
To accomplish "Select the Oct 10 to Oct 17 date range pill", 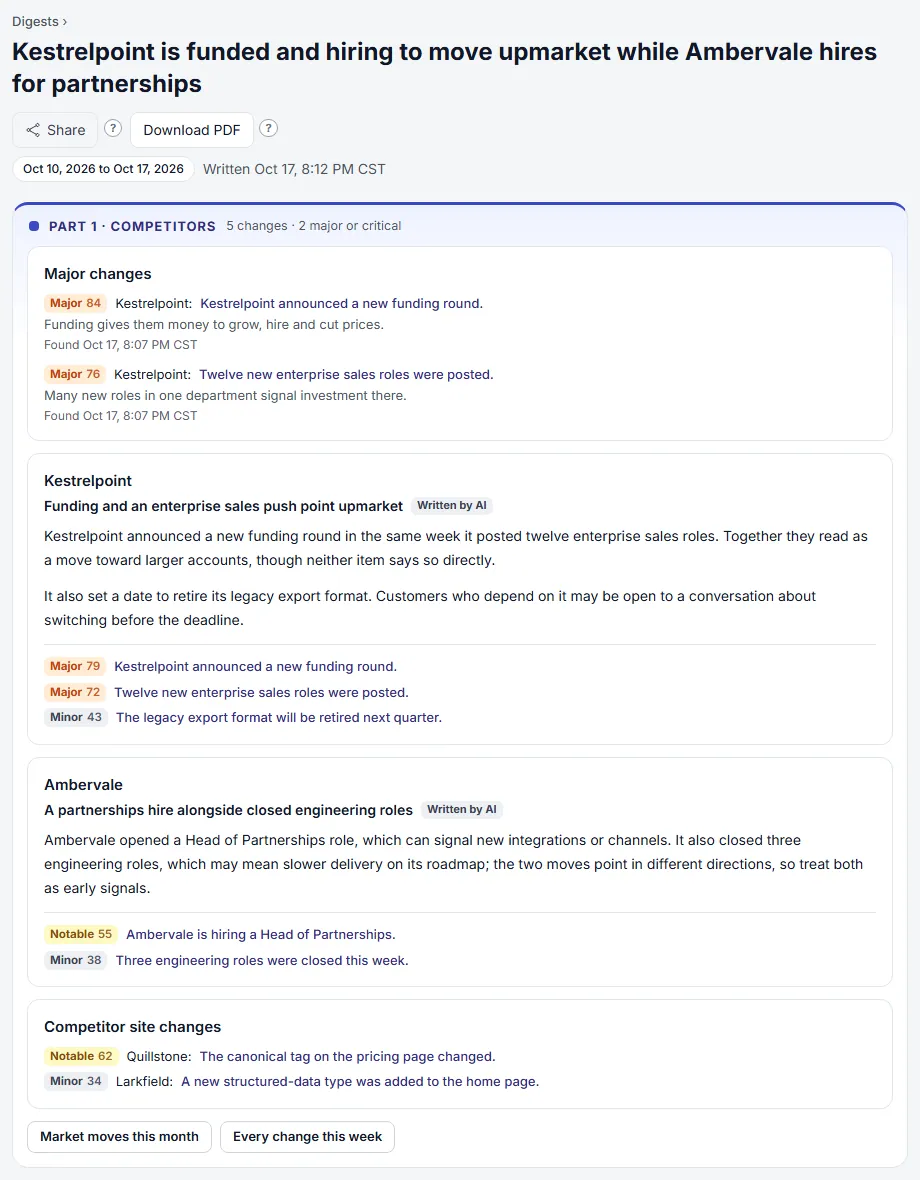I will click(103, 169).
